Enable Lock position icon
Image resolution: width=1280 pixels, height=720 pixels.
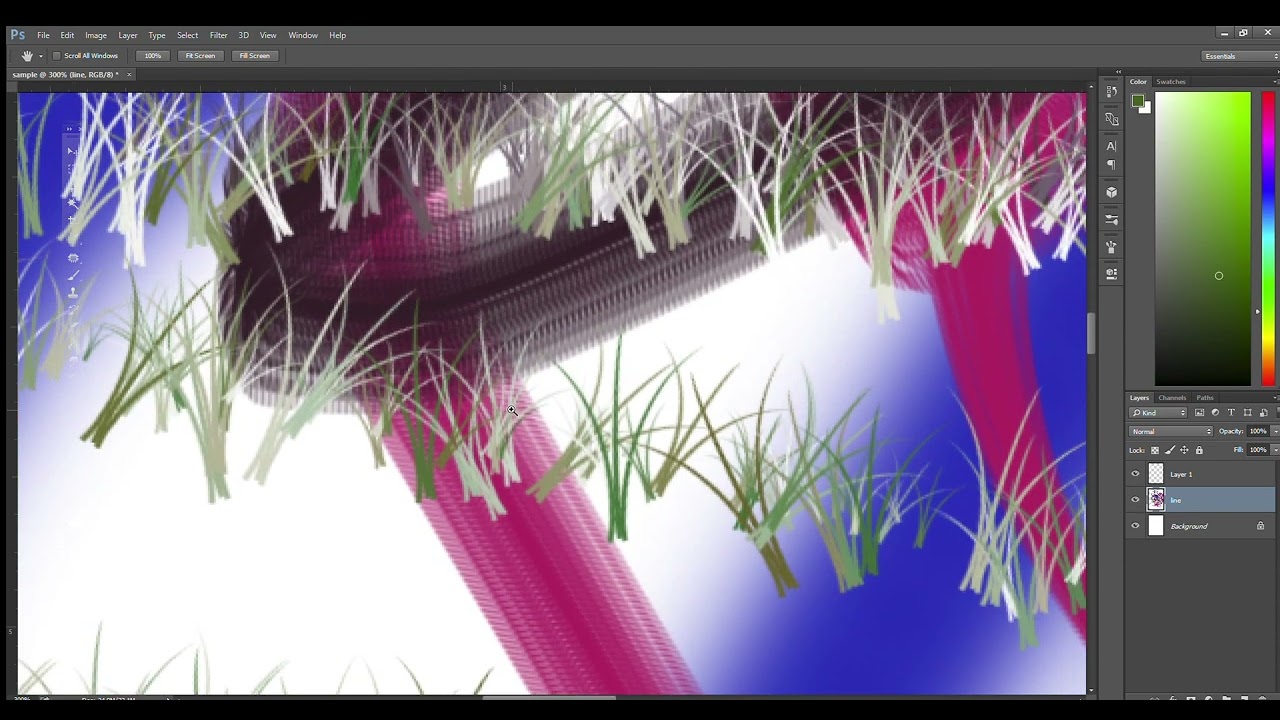pos(1184,450)
